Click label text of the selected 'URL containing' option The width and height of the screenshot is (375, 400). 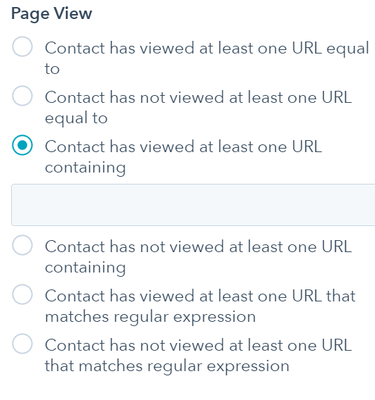click(x=184, y=157)
